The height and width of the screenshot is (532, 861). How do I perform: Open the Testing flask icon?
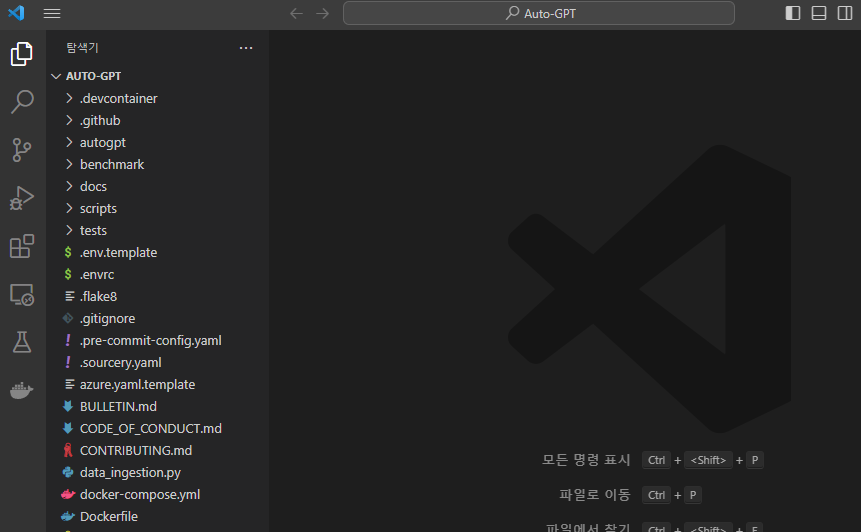22,342
